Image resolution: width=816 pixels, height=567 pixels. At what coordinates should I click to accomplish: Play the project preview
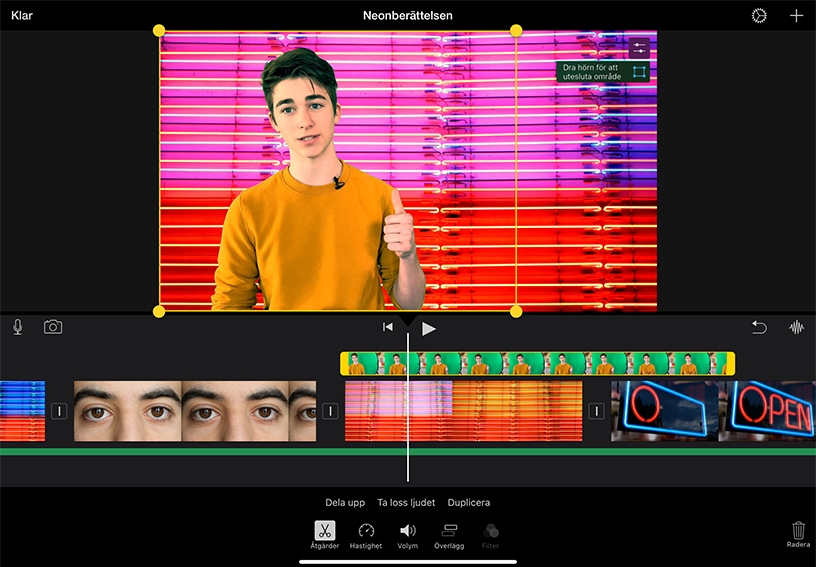[x=428, y=329]
